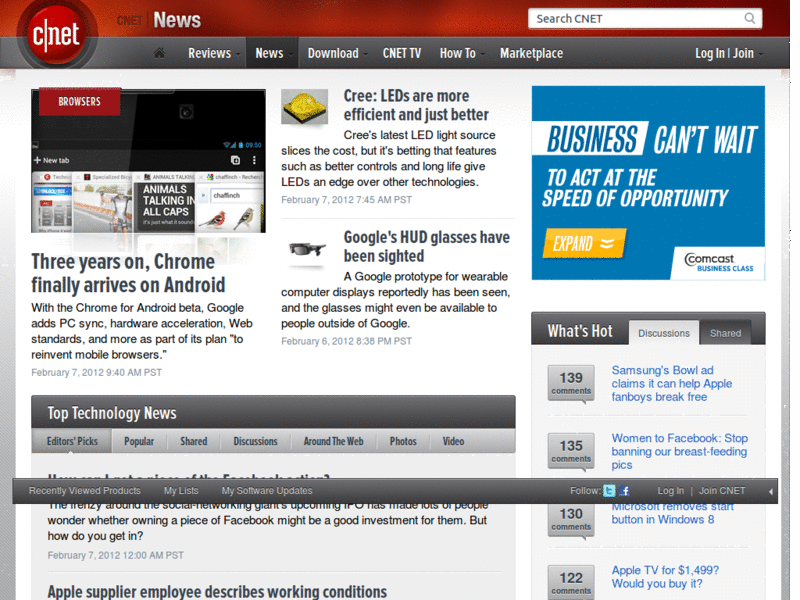The image size is (800, 600).
Task: Select the Around The Web tab
Action: pos(333,441)
